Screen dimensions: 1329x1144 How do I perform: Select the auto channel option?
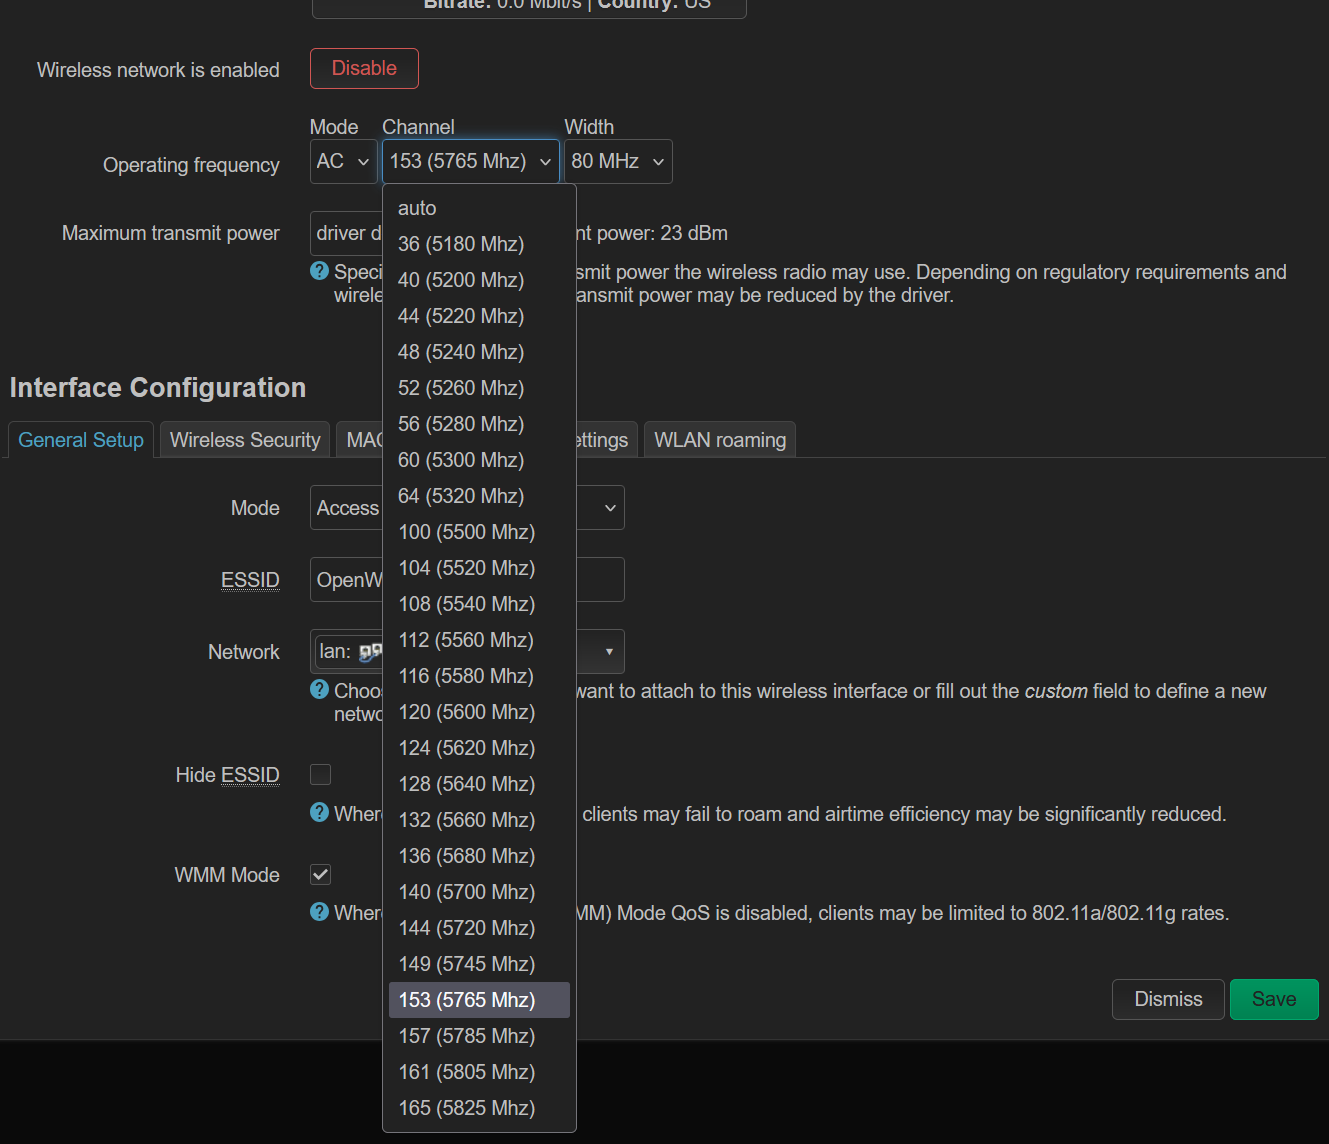click(479, 208)
